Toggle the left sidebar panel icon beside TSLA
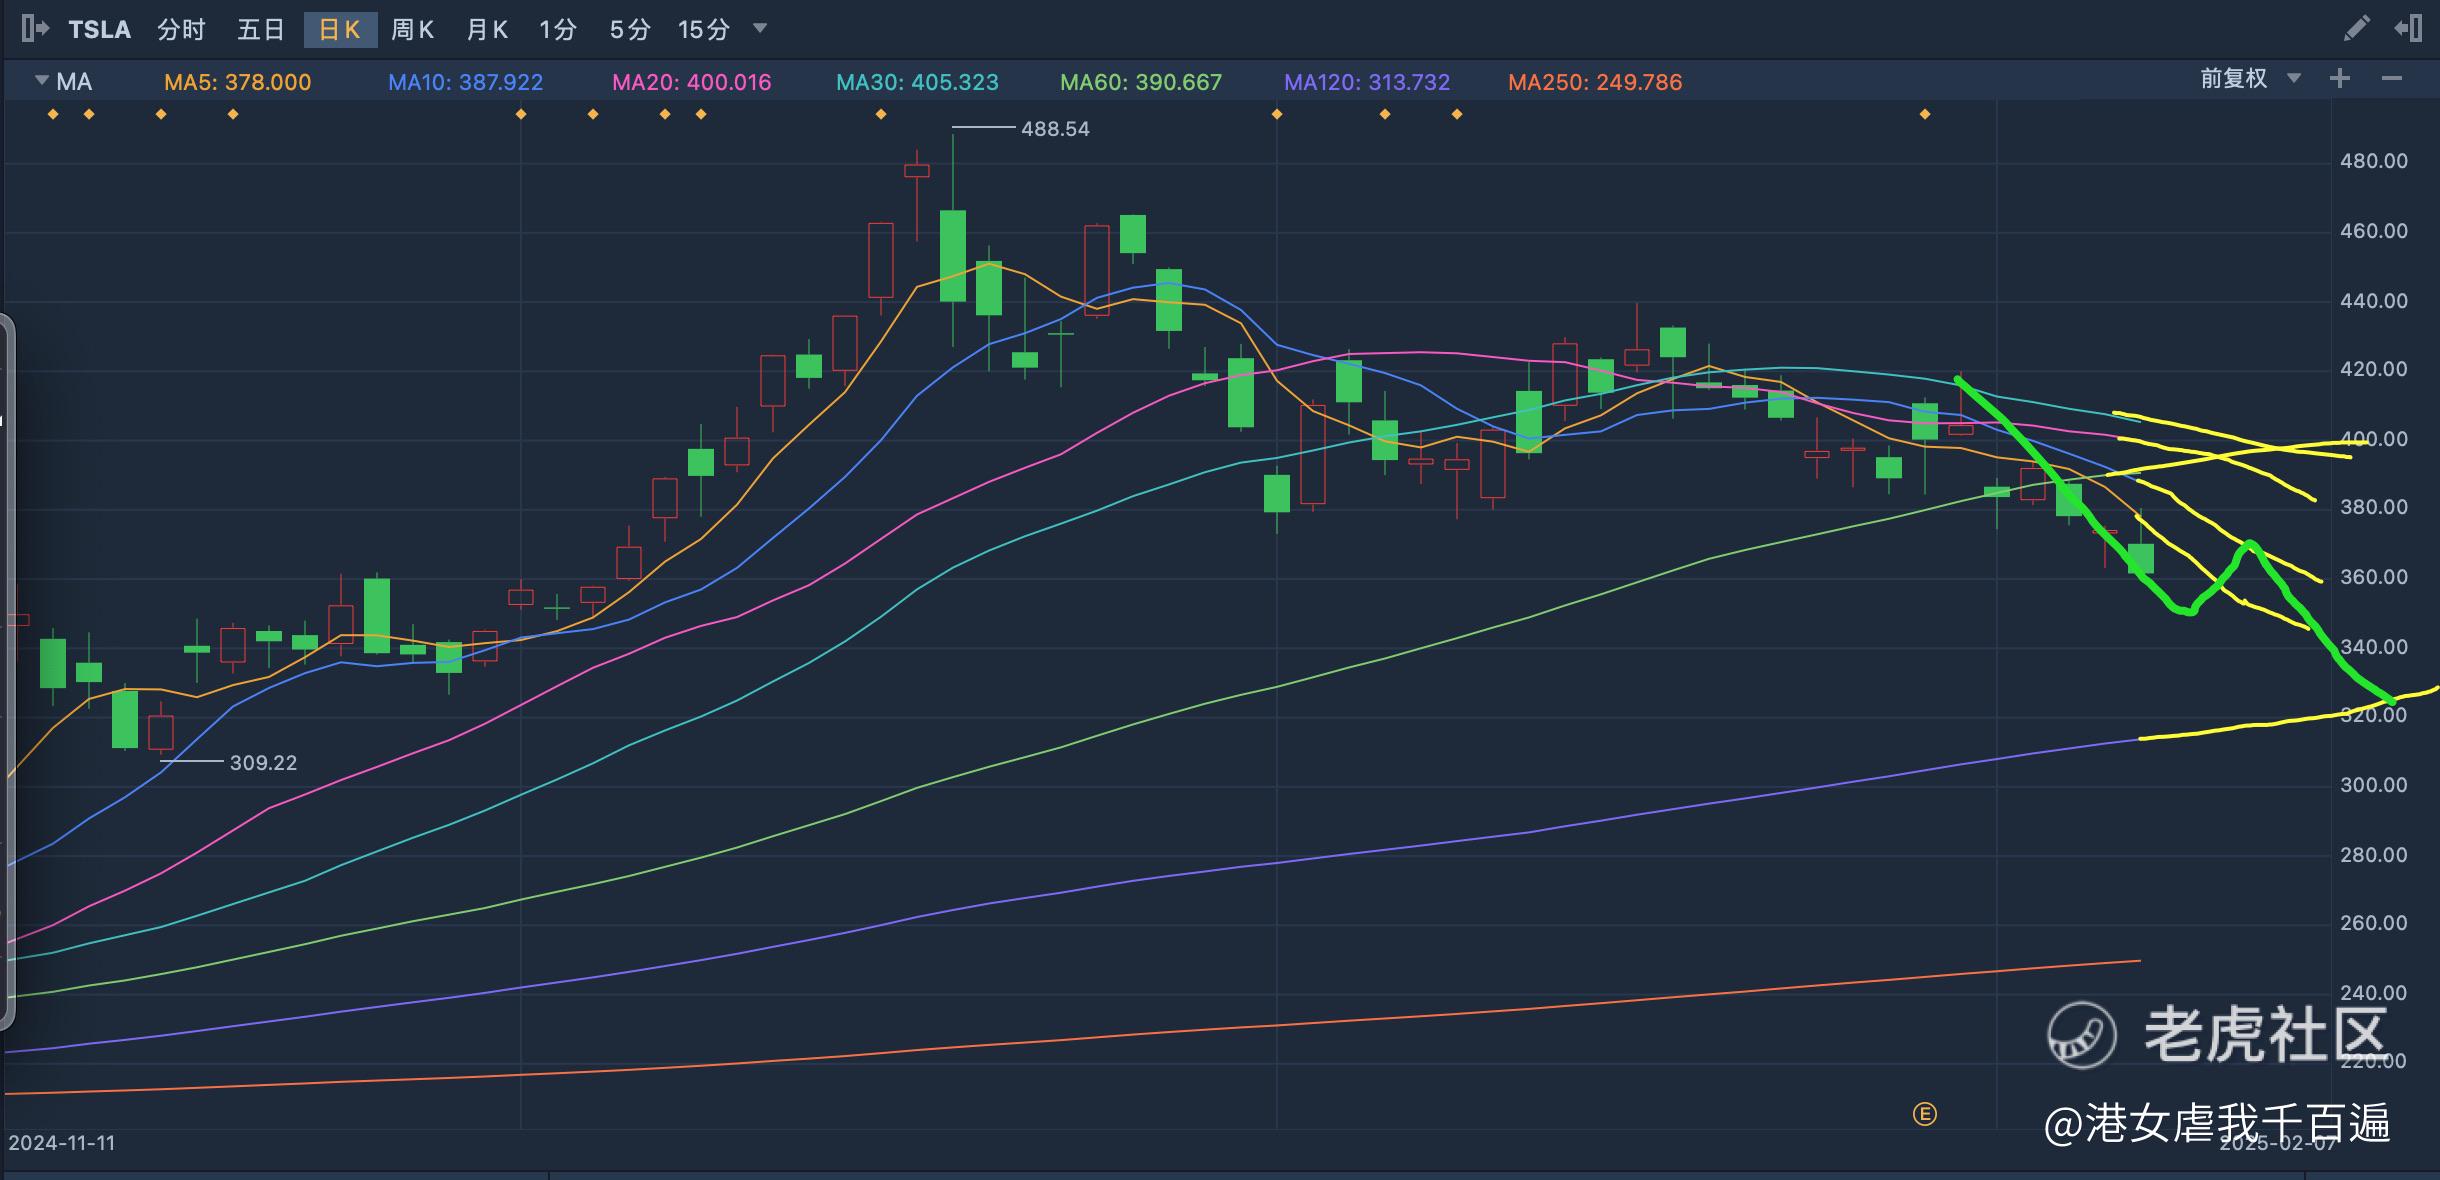2440x1180 pixels. coord(35,29)
